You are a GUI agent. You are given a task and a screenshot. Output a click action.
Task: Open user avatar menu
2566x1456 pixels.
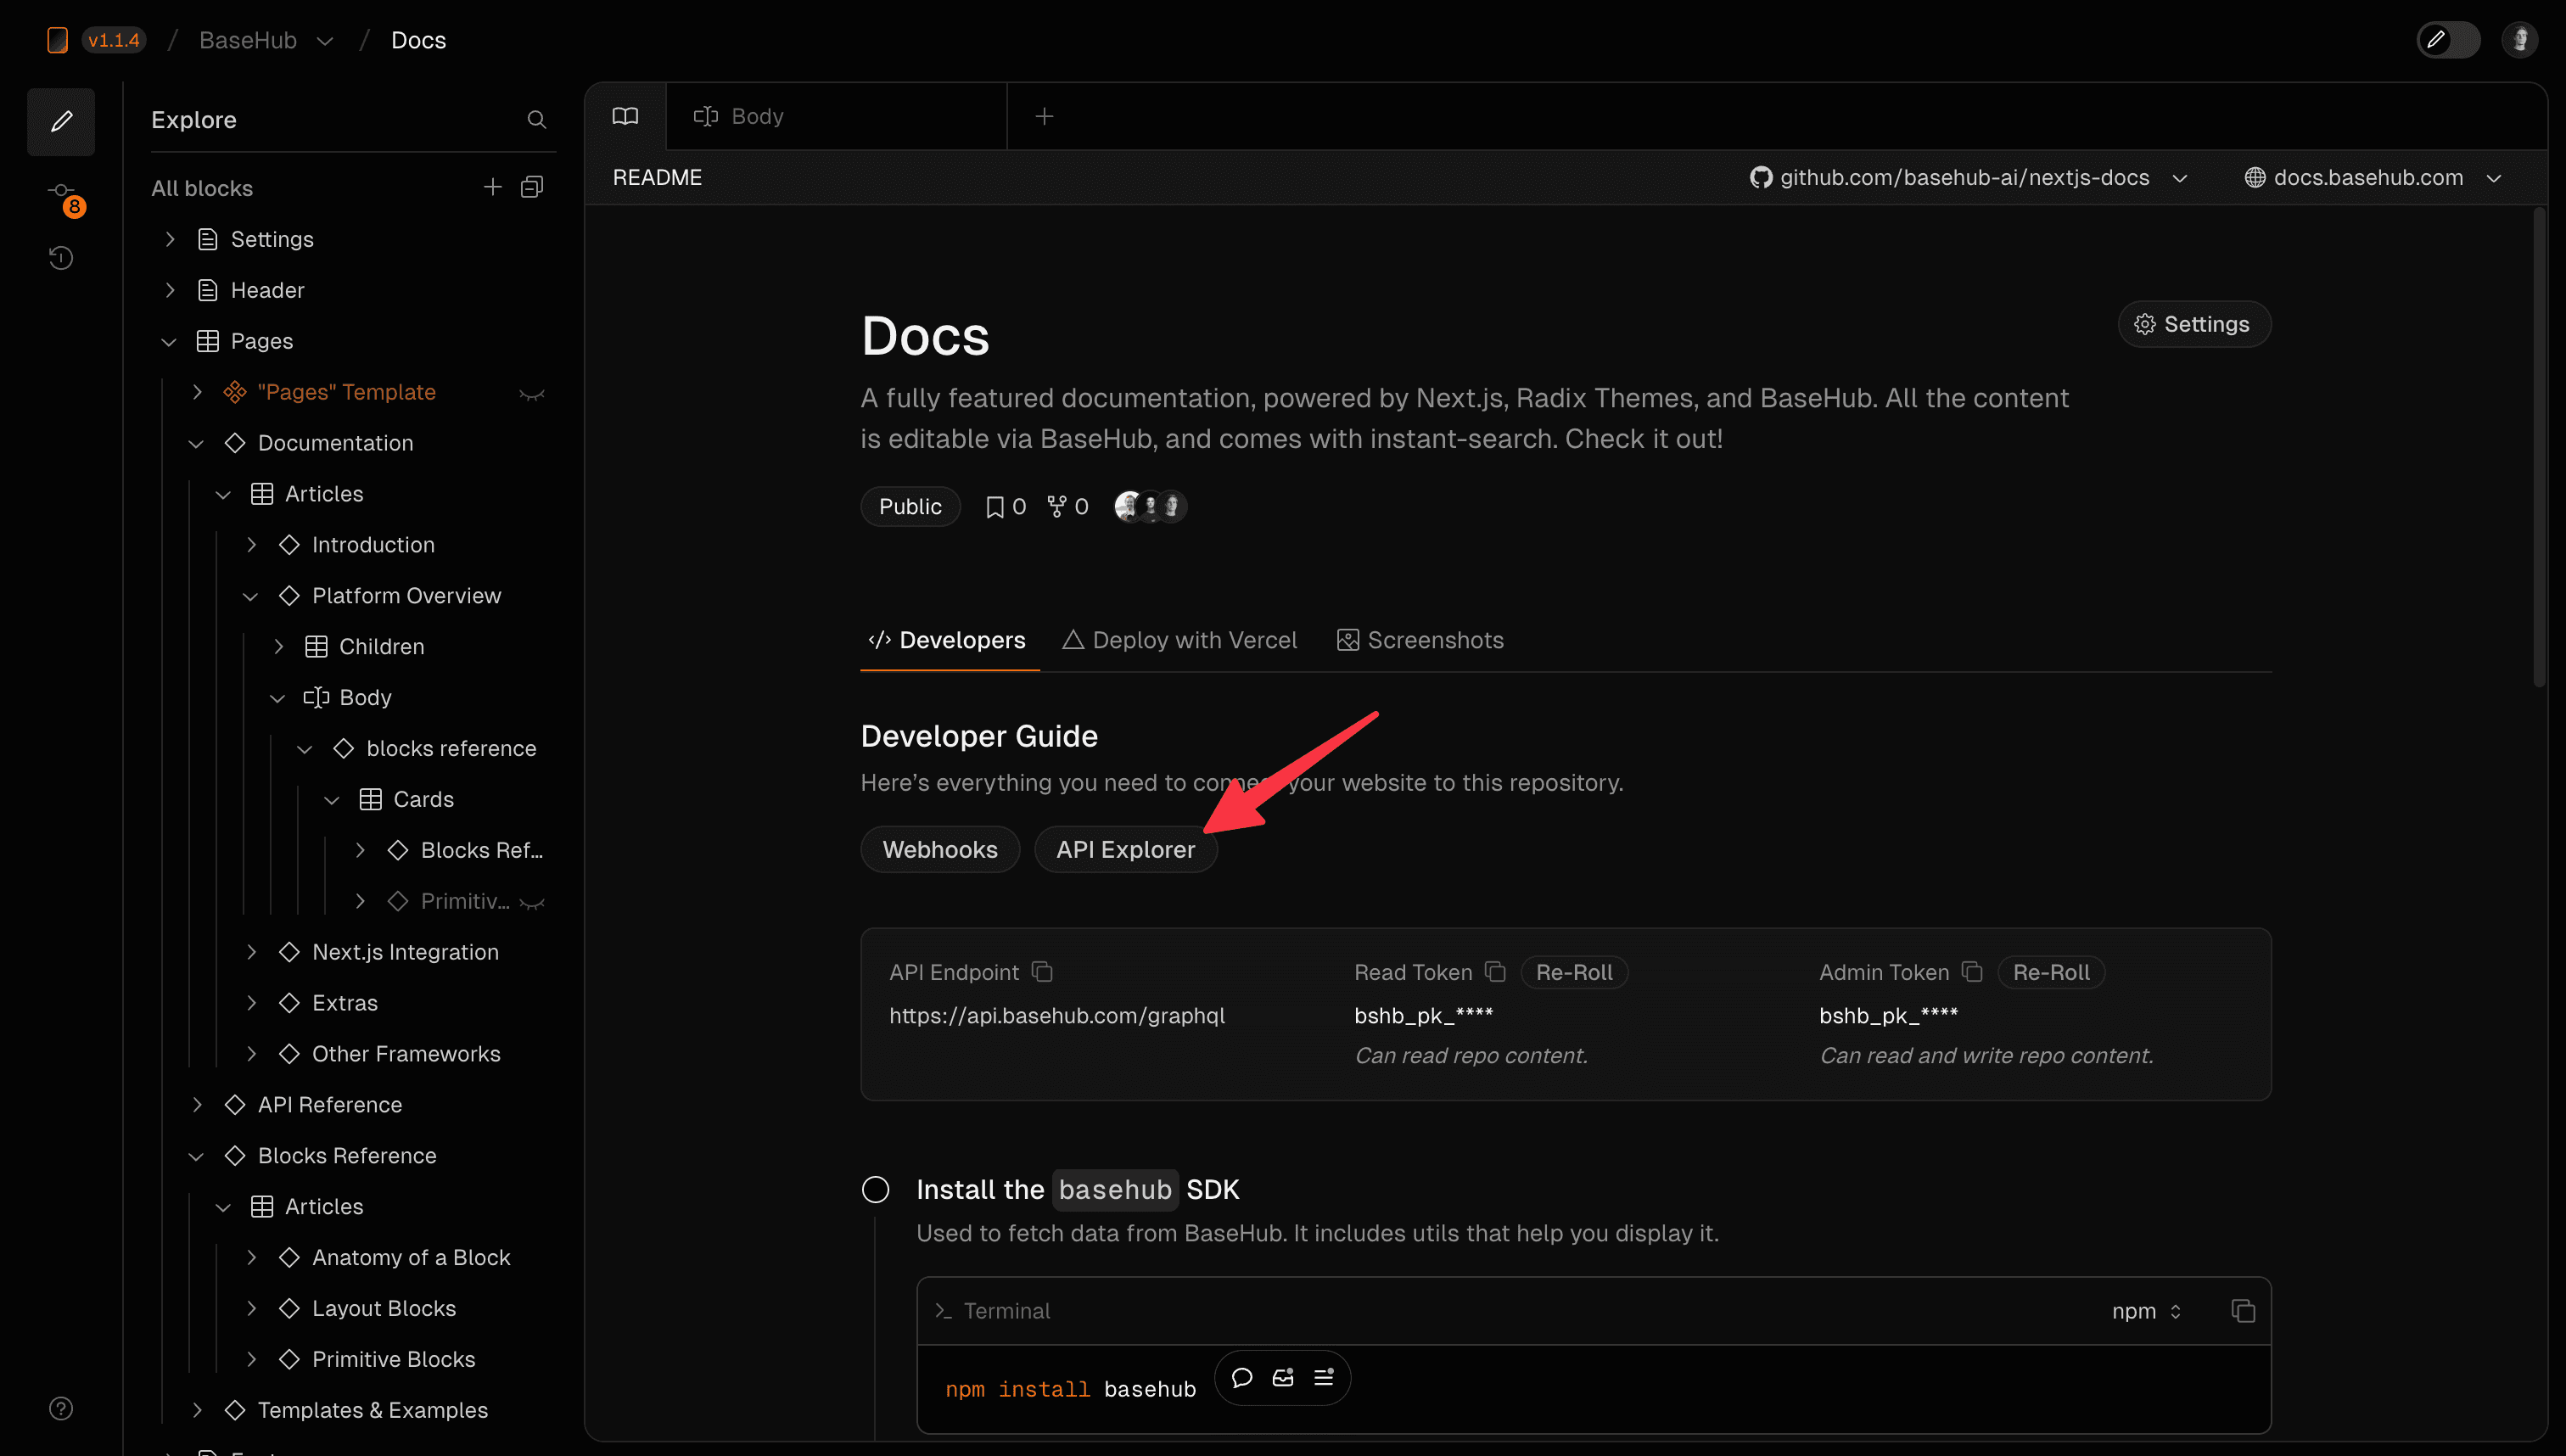click(2520, 40)
